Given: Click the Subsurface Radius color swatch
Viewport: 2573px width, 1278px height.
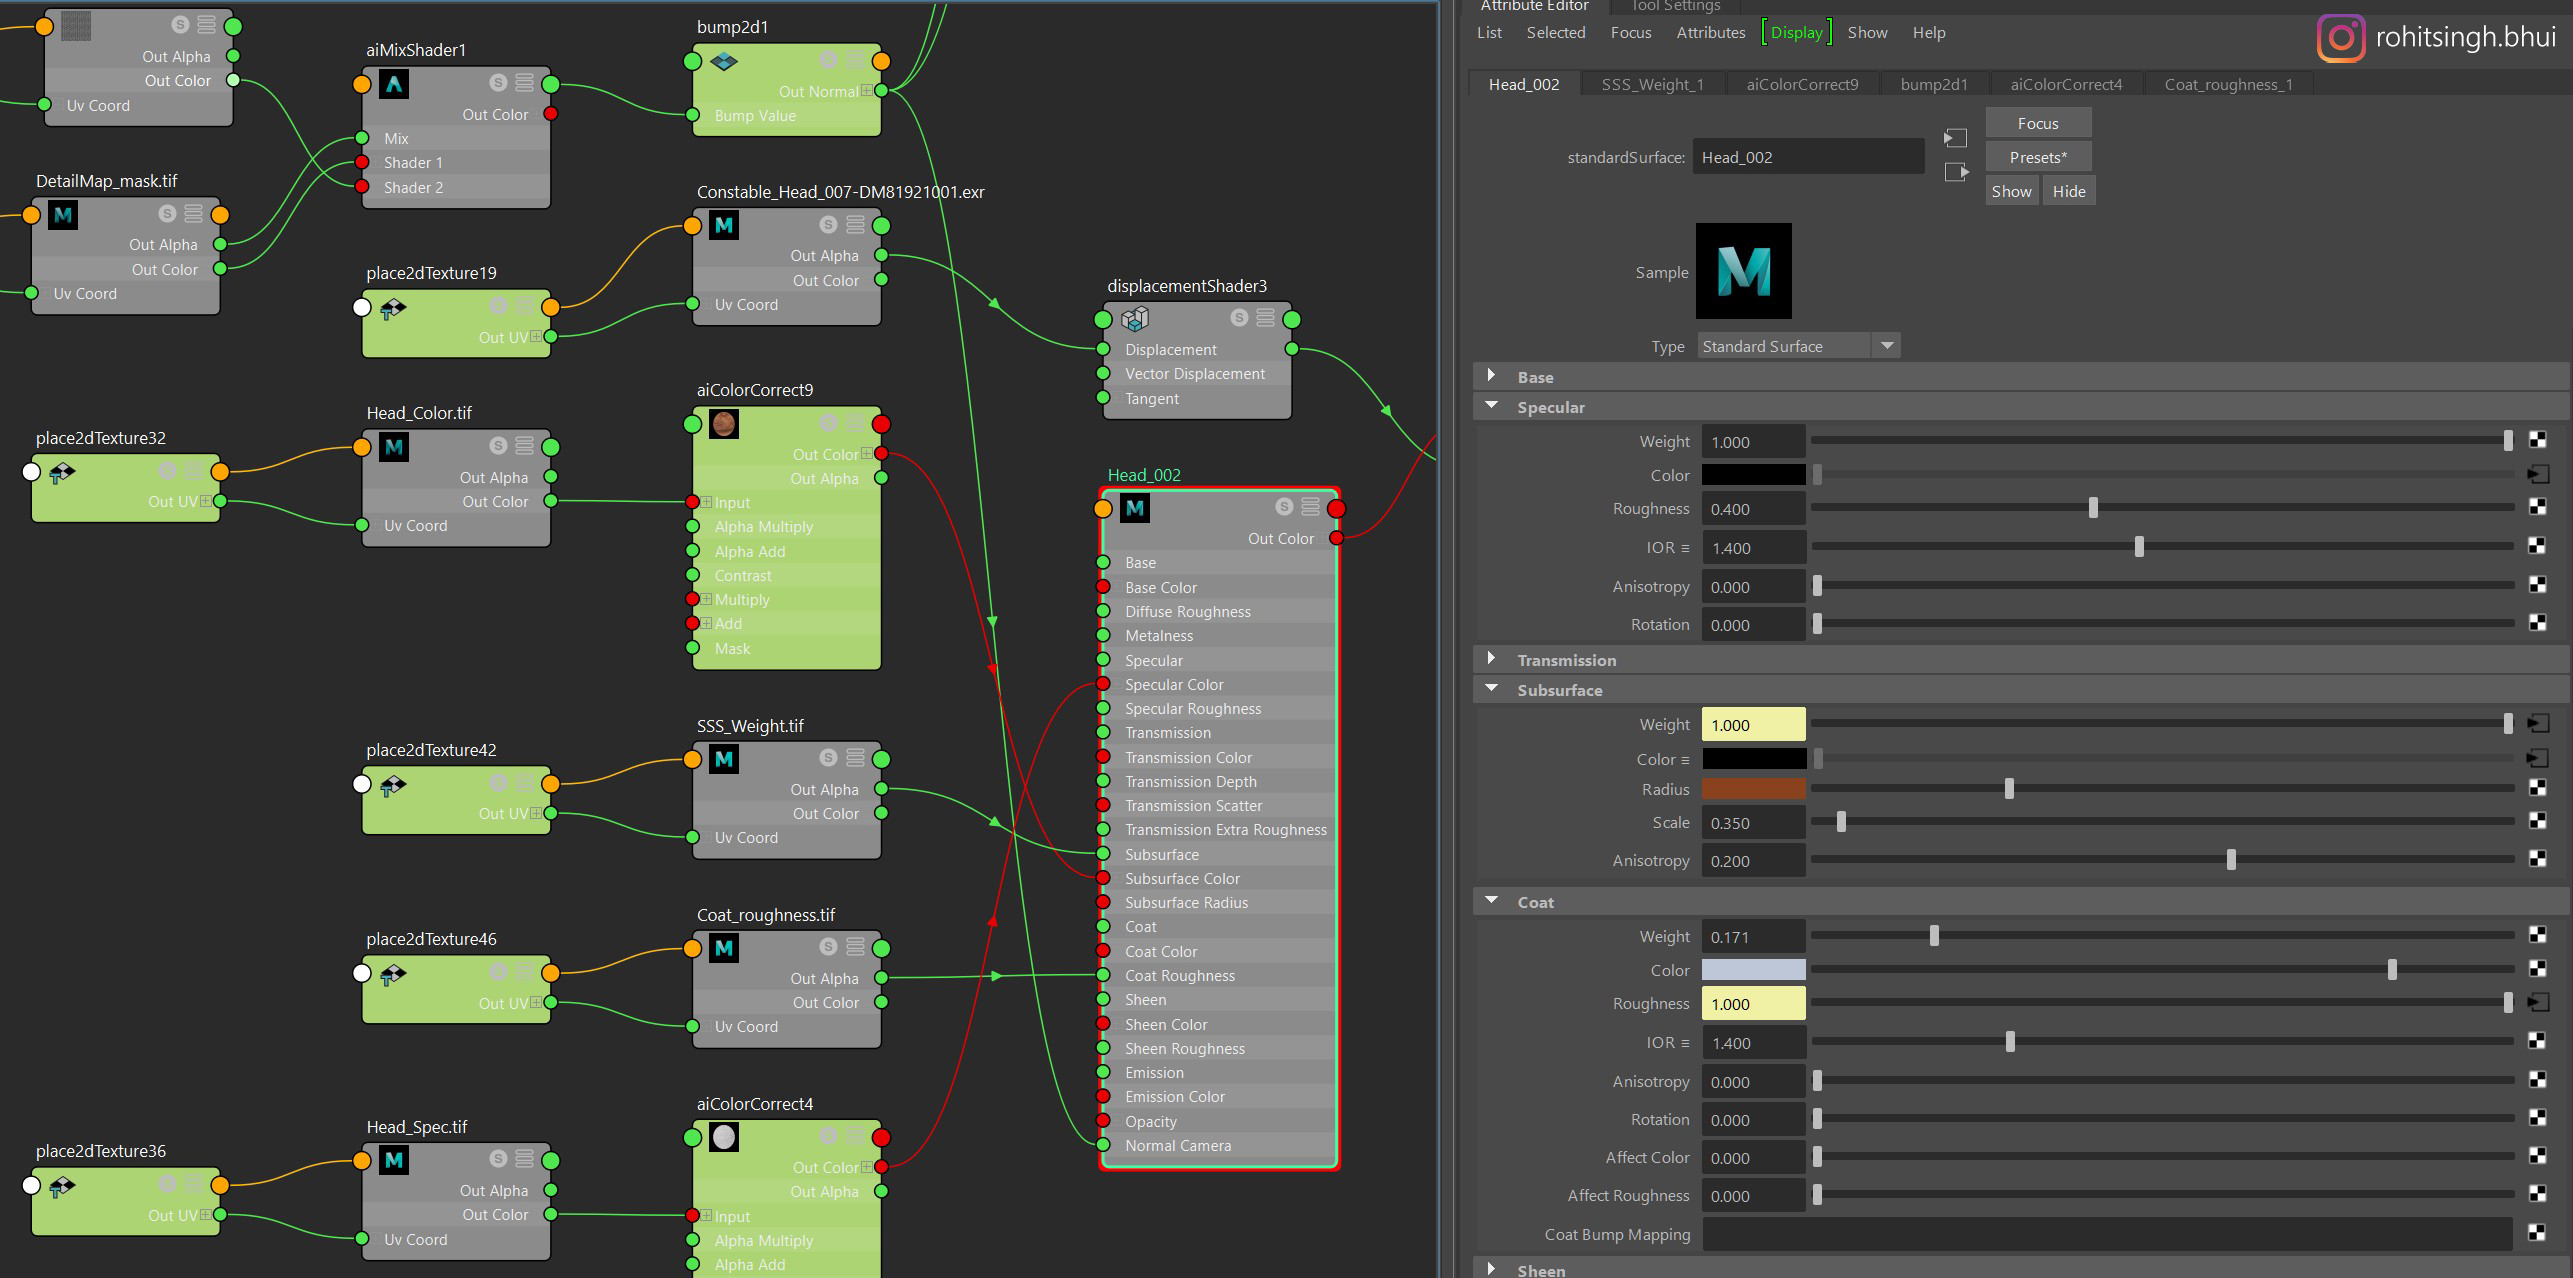Looking at the screenshot, I should (1753, 789).
